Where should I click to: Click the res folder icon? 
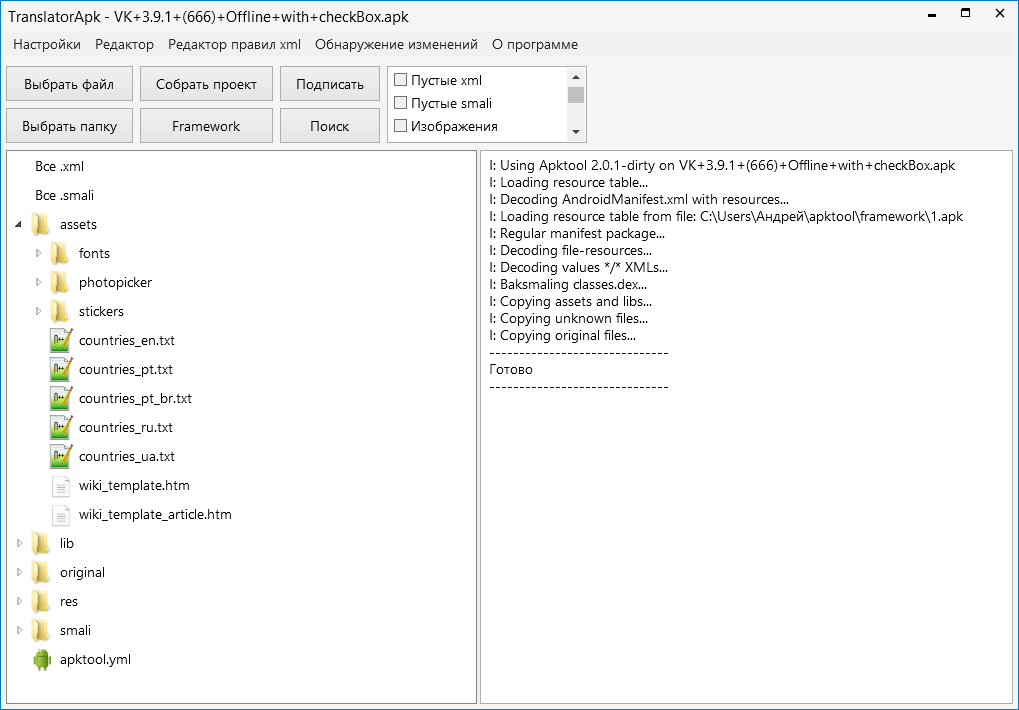click(41, 602)
